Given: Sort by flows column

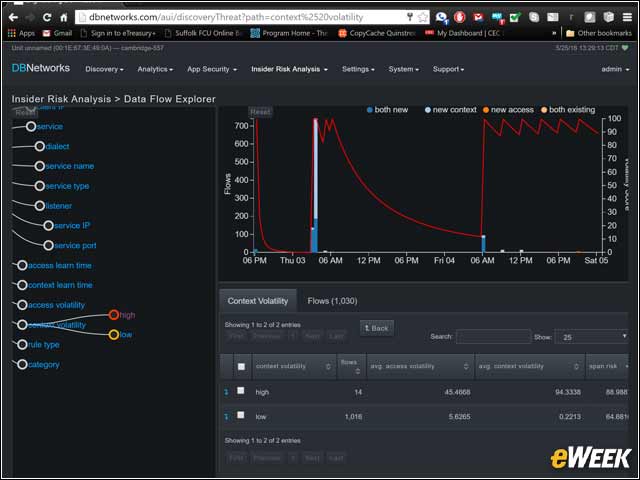Looking at the screenshot, I should 351,367.
